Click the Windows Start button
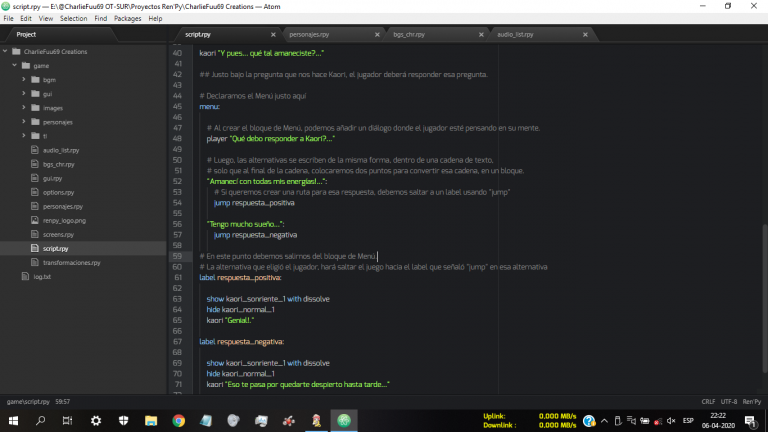Viewport: 768px width, 432px height. coord(13,420)
